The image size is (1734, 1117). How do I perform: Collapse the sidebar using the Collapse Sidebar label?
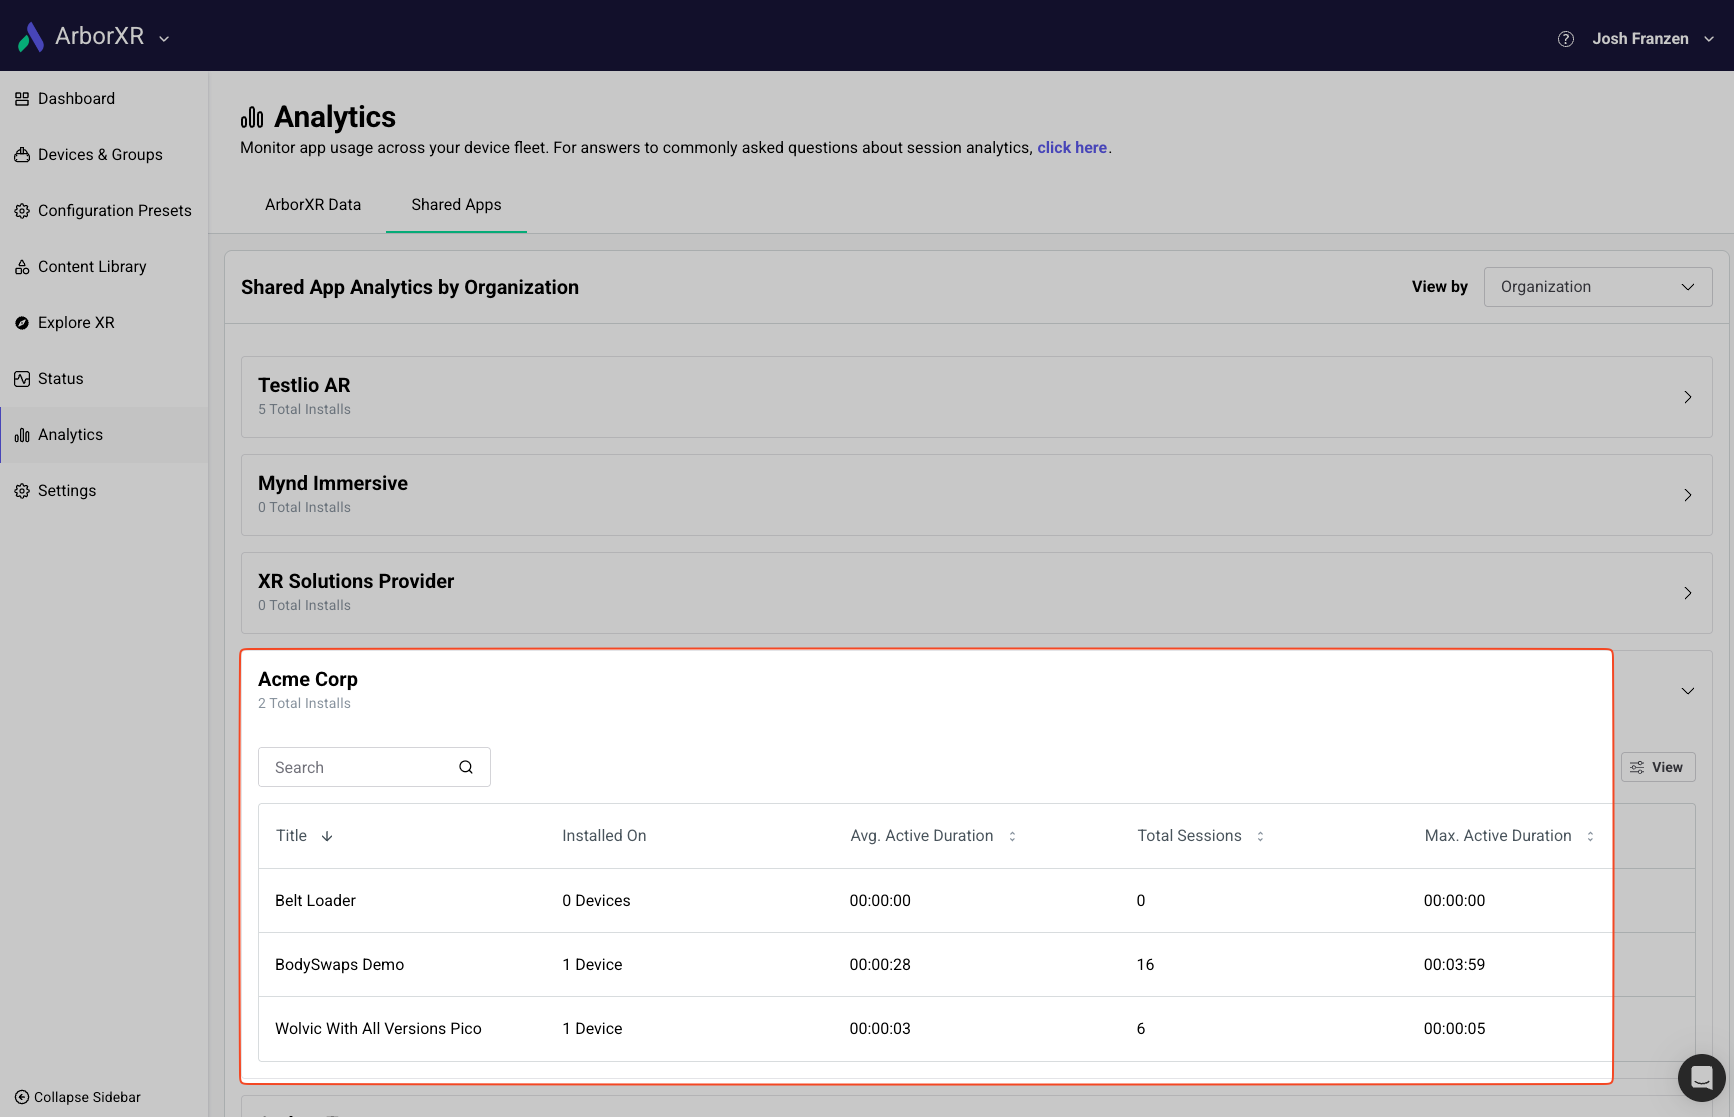pyautogui.click(x=87, y=1097)
